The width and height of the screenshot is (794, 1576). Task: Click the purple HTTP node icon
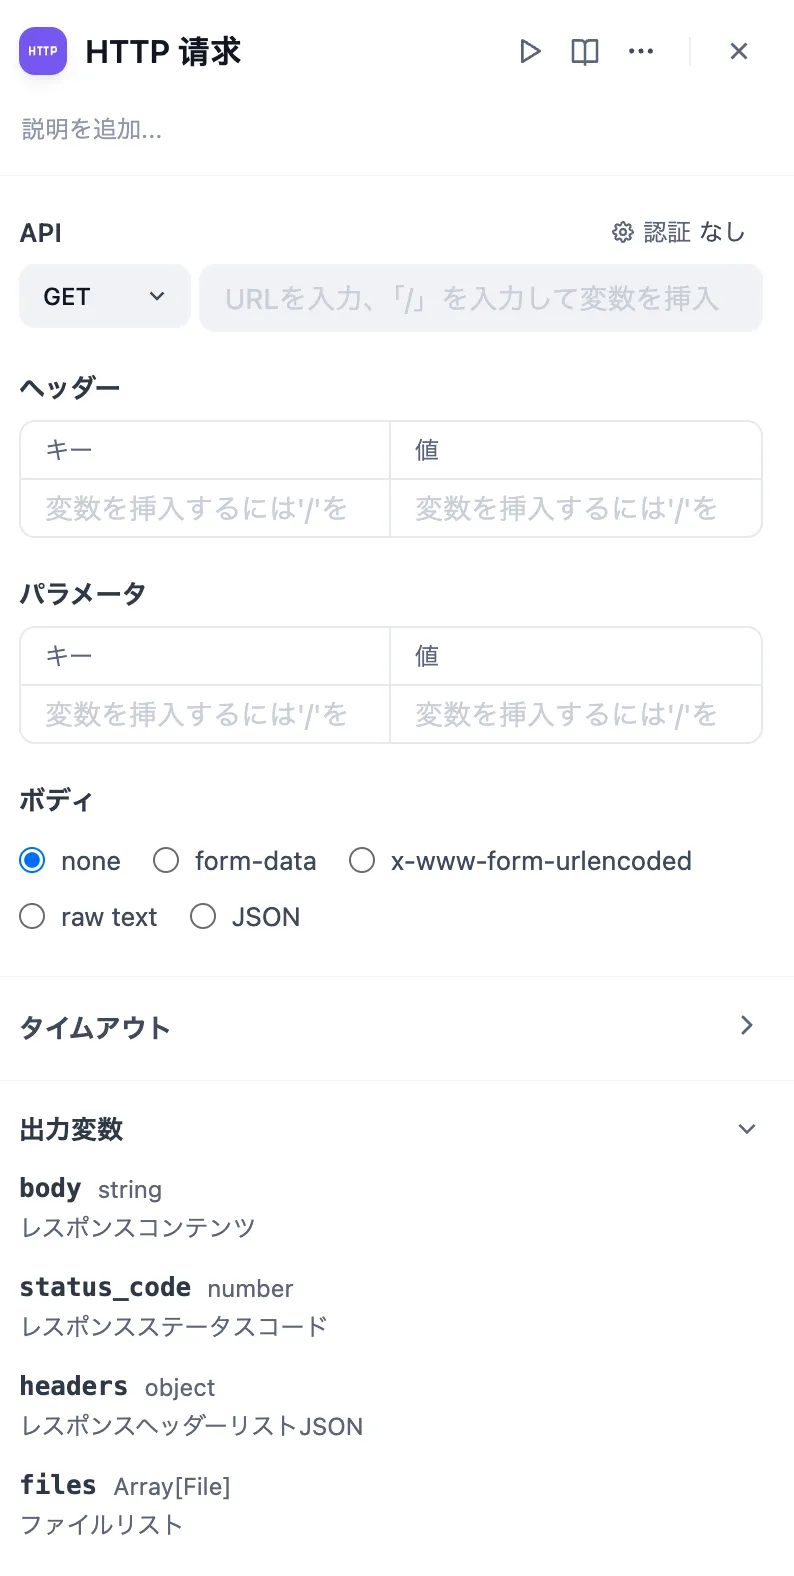(x=43, y=51)
